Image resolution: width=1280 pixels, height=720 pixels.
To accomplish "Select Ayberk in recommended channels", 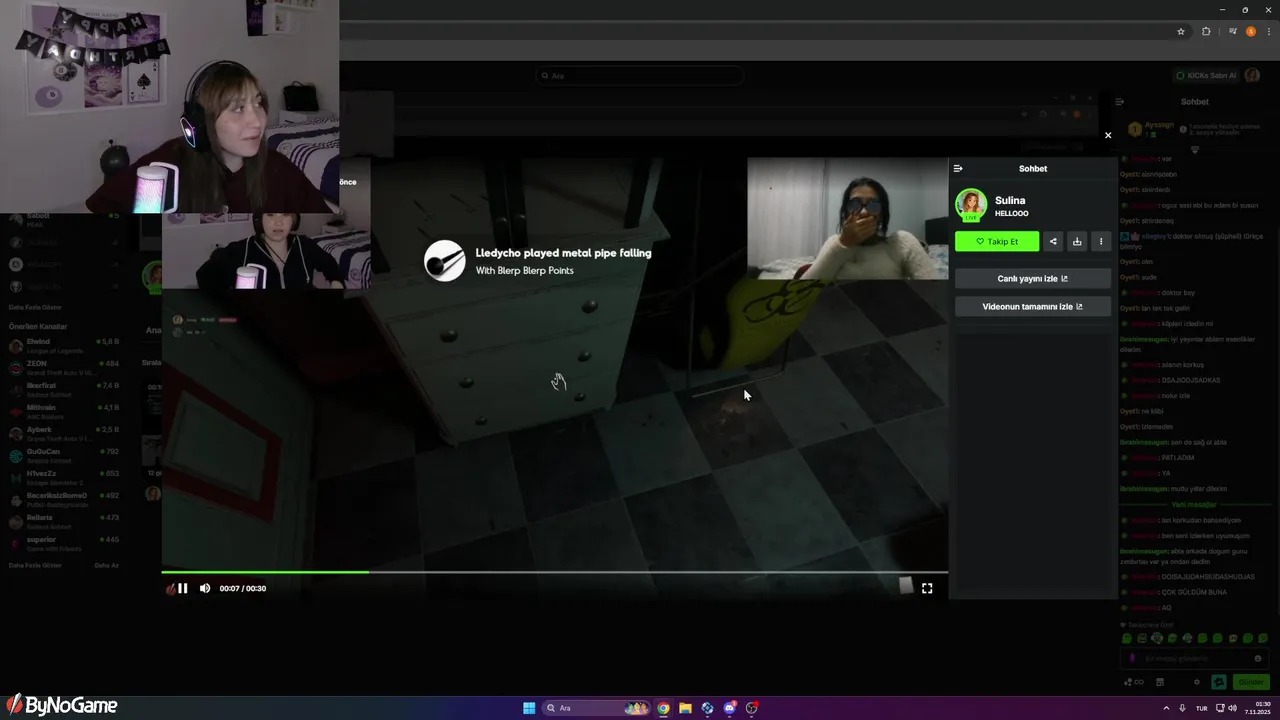I will coord(63,432).
